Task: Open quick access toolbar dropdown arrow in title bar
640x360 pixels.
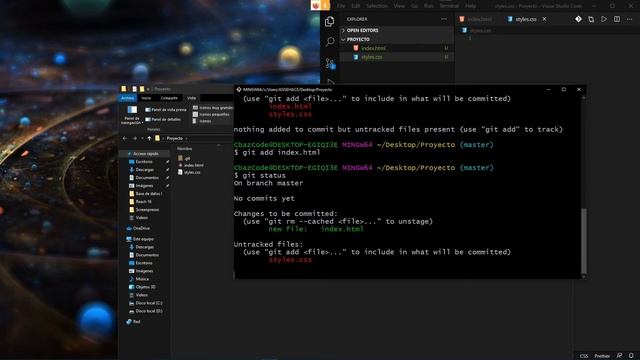Action: point(148,89)
